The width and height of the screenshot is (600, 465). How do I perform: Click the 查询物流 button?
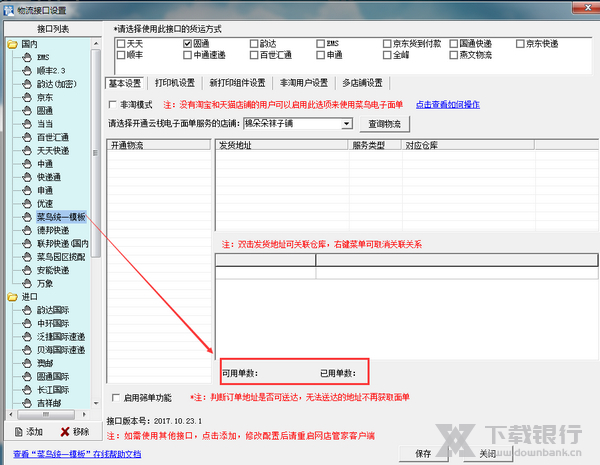coord(385,124)
